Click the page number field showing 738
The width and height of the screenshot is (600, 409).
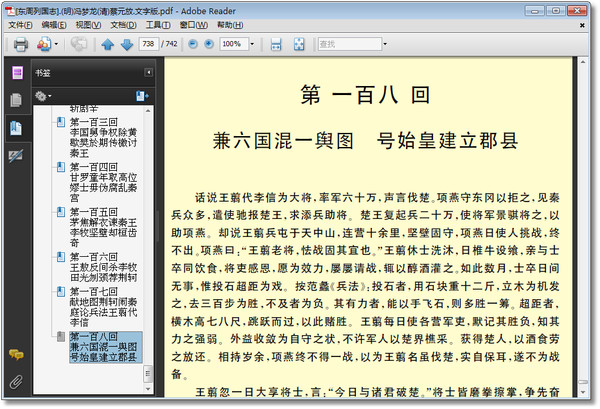(x=148, y=44)
